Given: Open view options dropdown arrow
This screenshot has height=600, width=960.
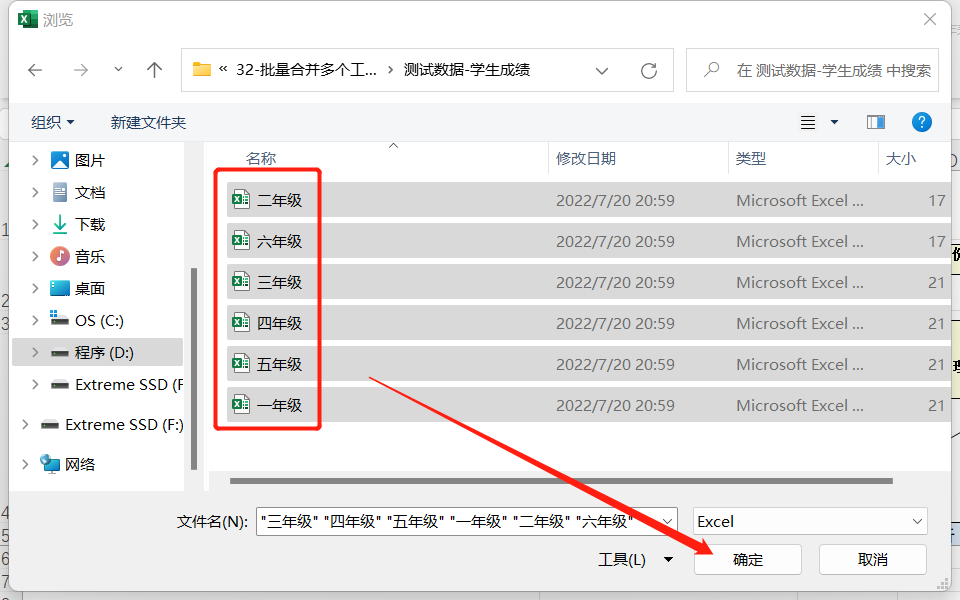Looking at the screenshot, I should coord(834,122).
